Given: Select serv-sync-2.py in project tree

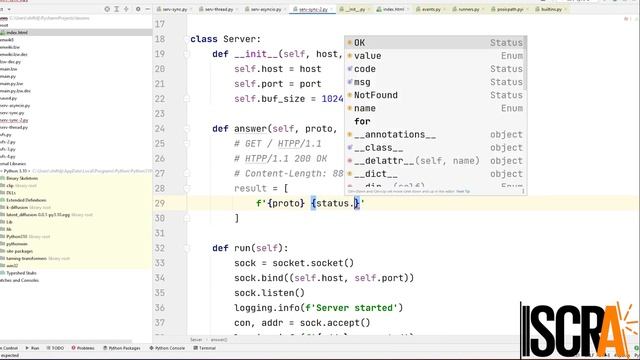Looking at the screenshot, I should pyautogui.click(x=14, y=120).
